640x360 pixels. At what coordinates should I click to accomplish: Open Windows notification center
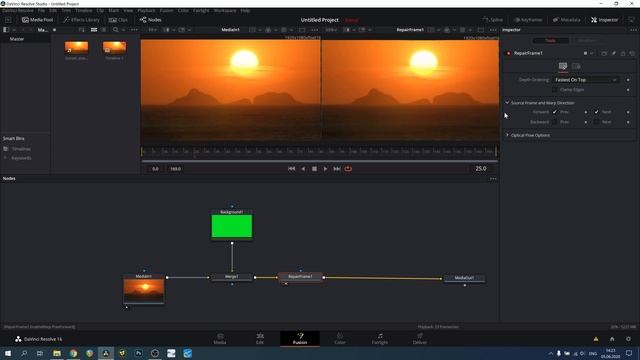click(629, 353)
